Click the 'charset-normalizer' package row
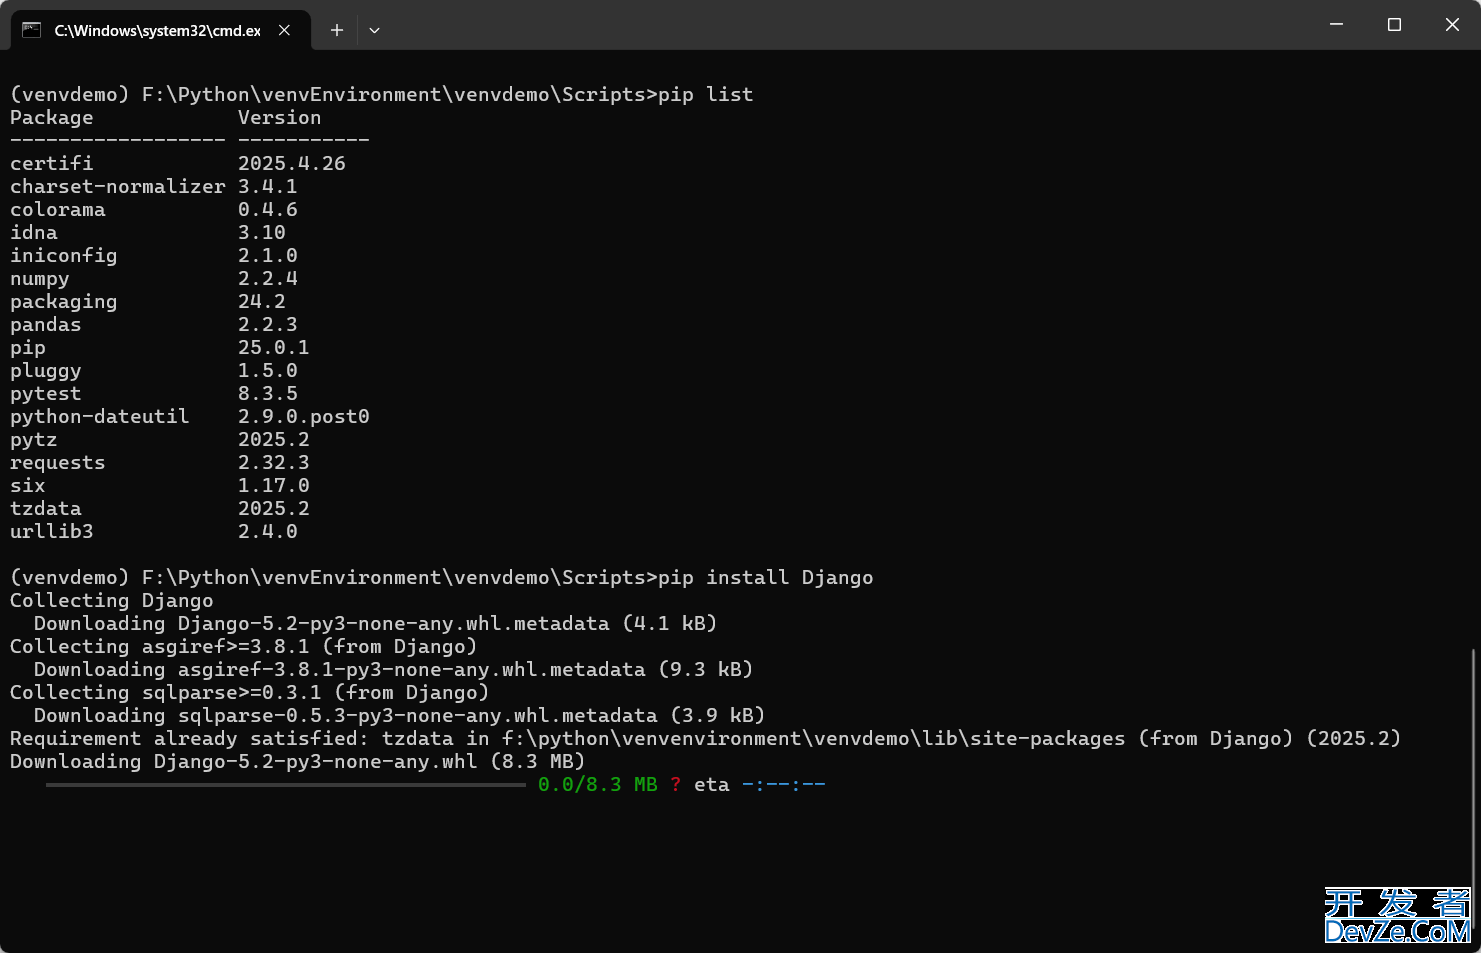This screenshot has width=1481, height=953. click(x=154, y=186)
